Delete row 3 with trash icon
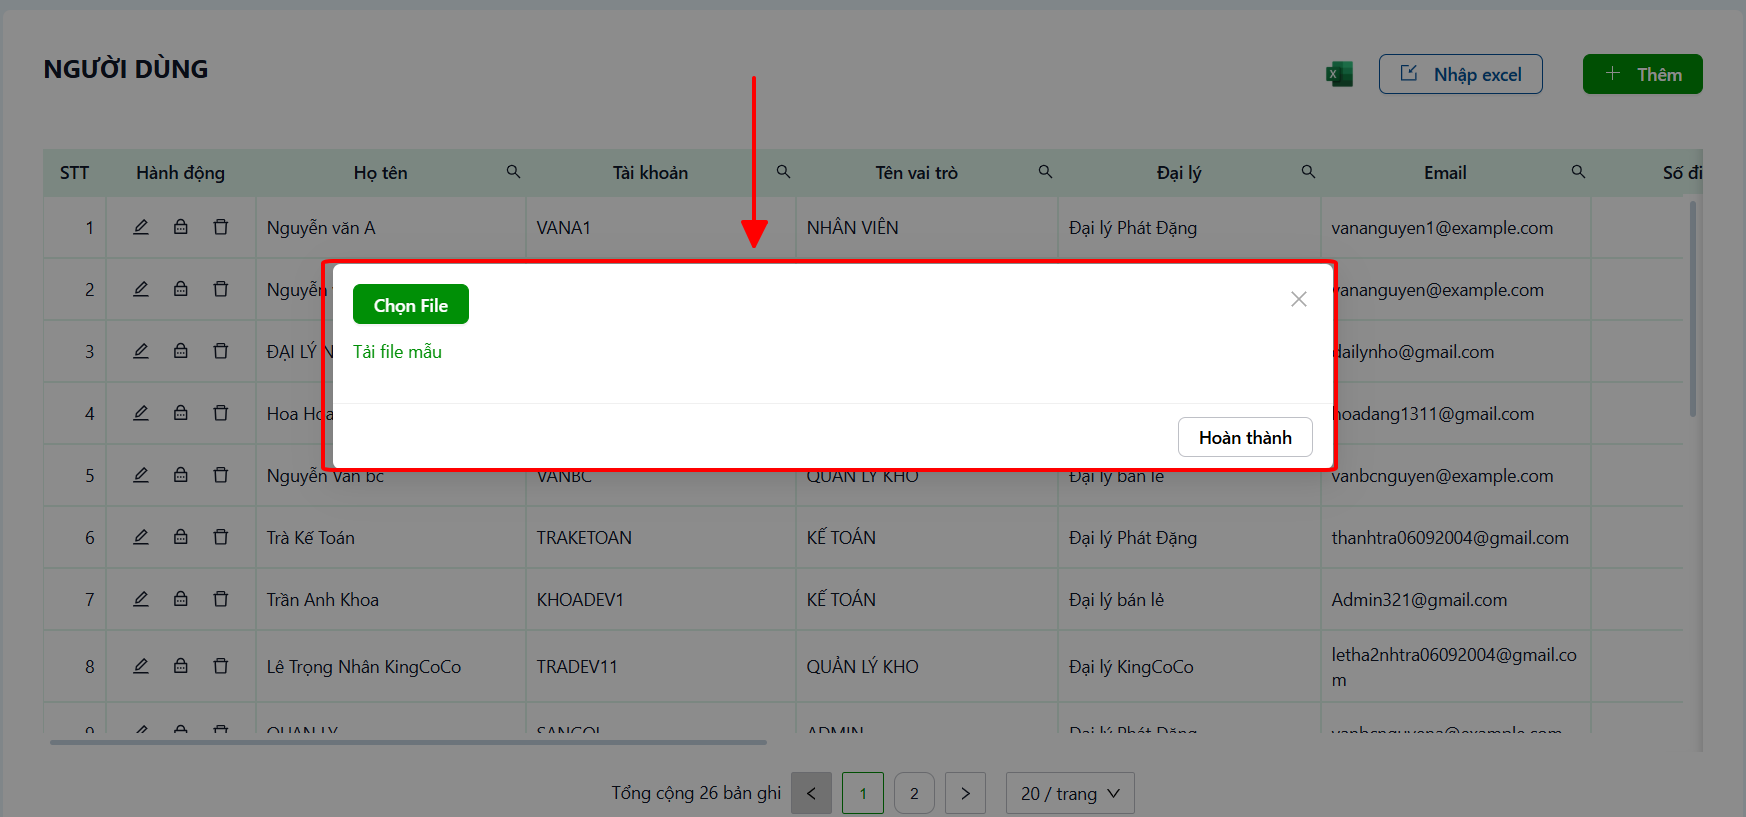Viewport: 1746px width, 817px height. [221, 351]
